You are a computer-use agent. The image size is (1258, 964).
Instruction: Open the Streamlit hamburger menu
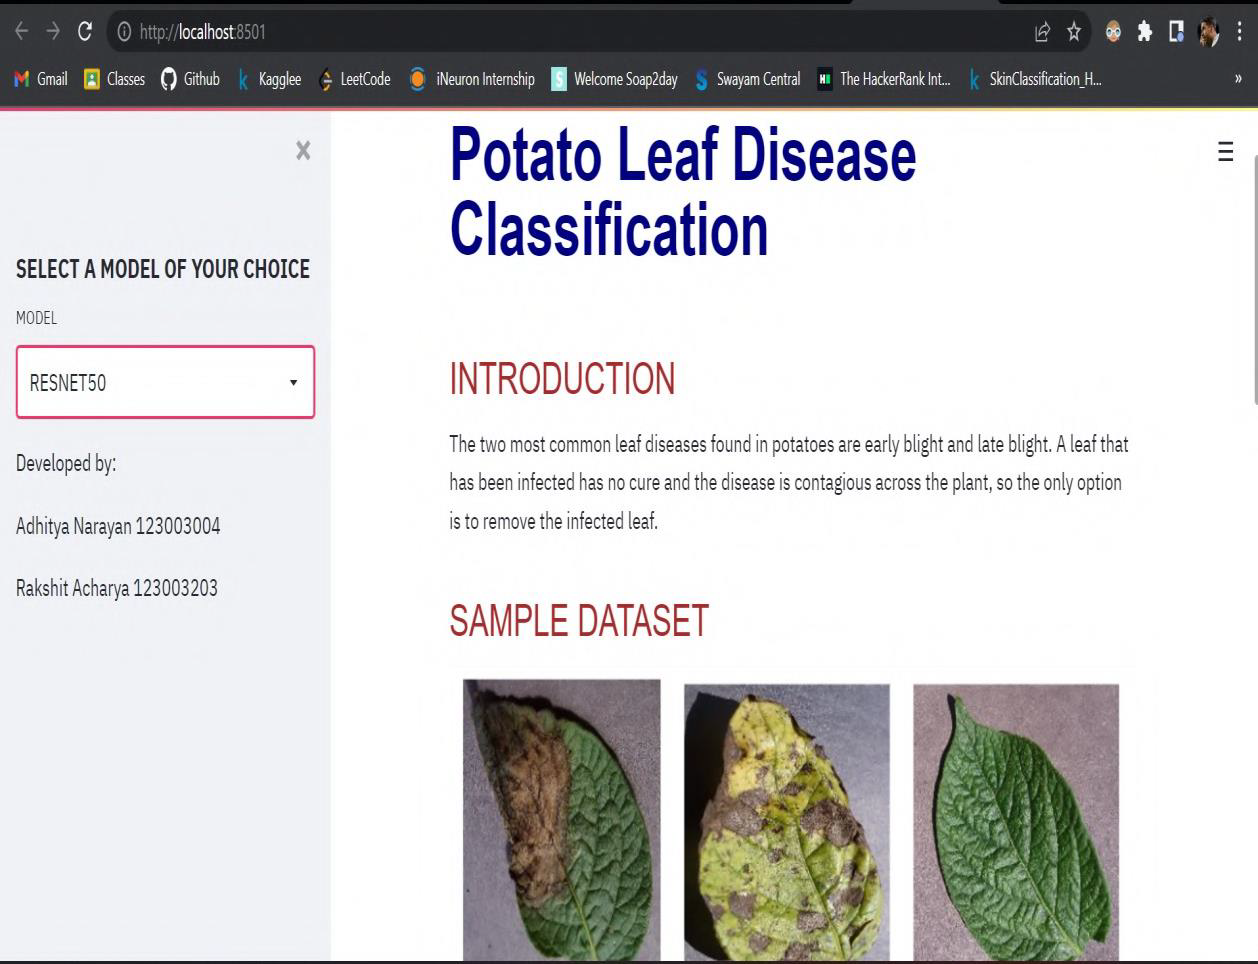[1226, 153]
